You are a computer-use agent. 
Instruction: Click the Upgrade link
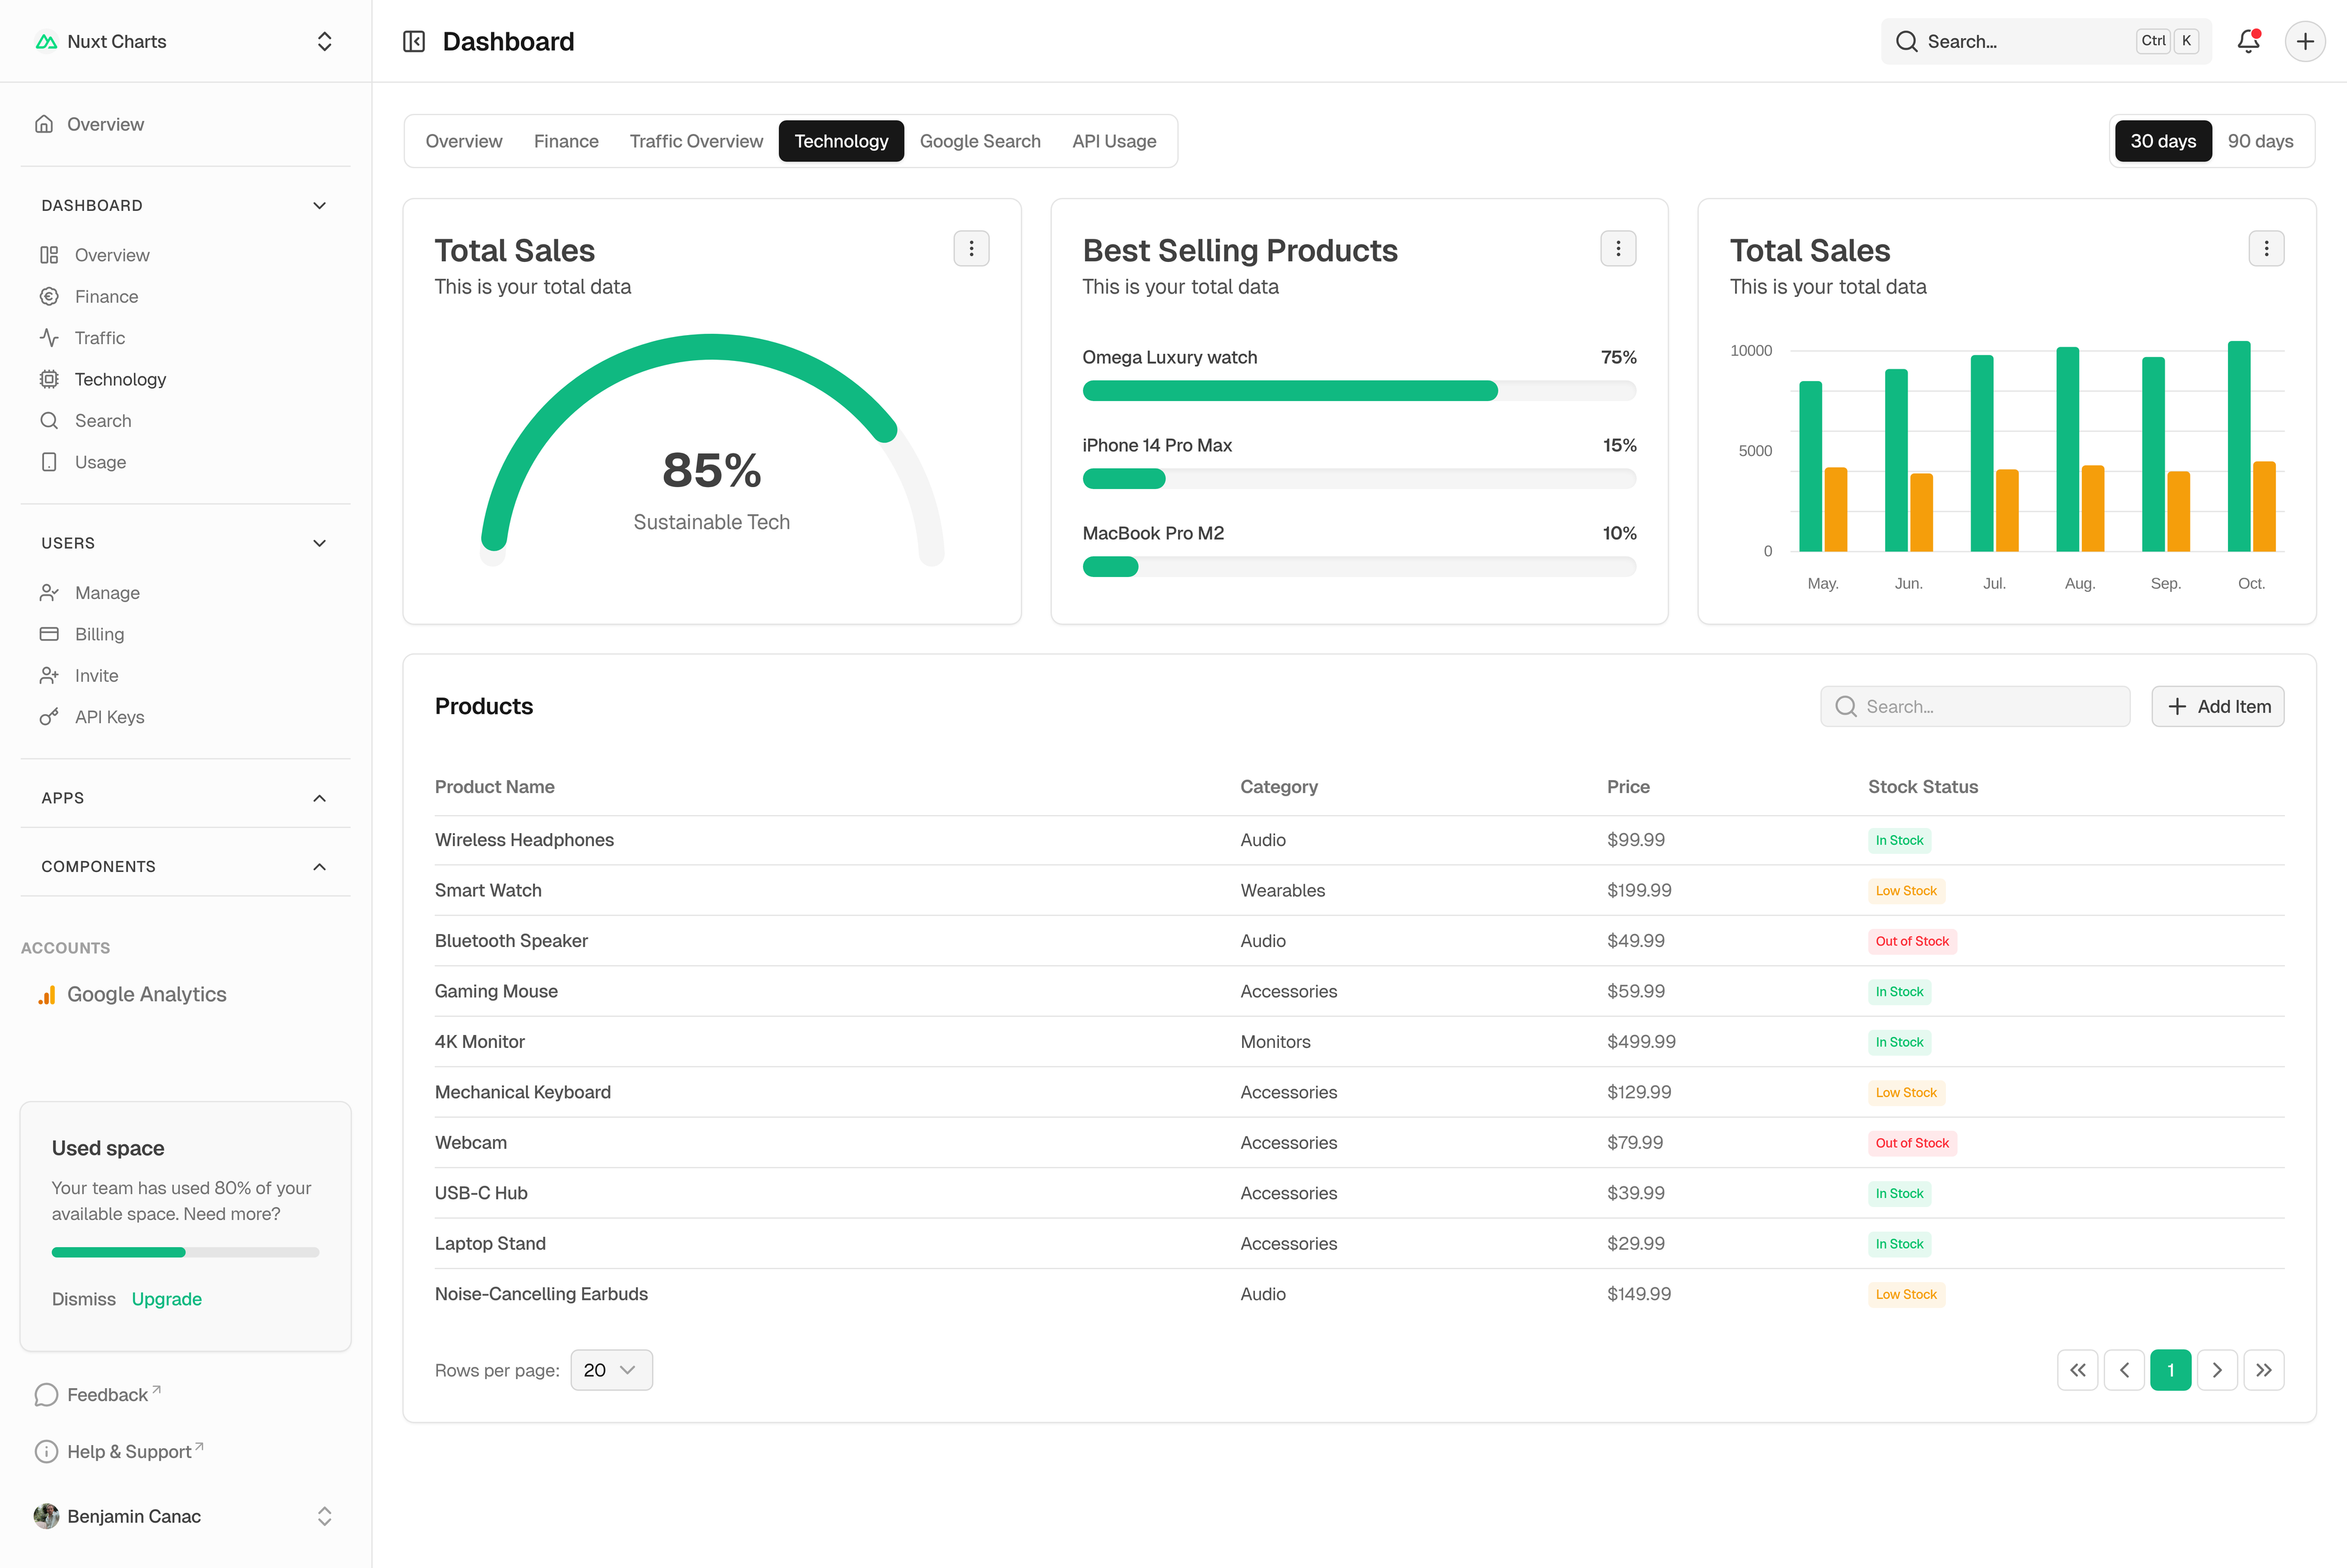166,1299
